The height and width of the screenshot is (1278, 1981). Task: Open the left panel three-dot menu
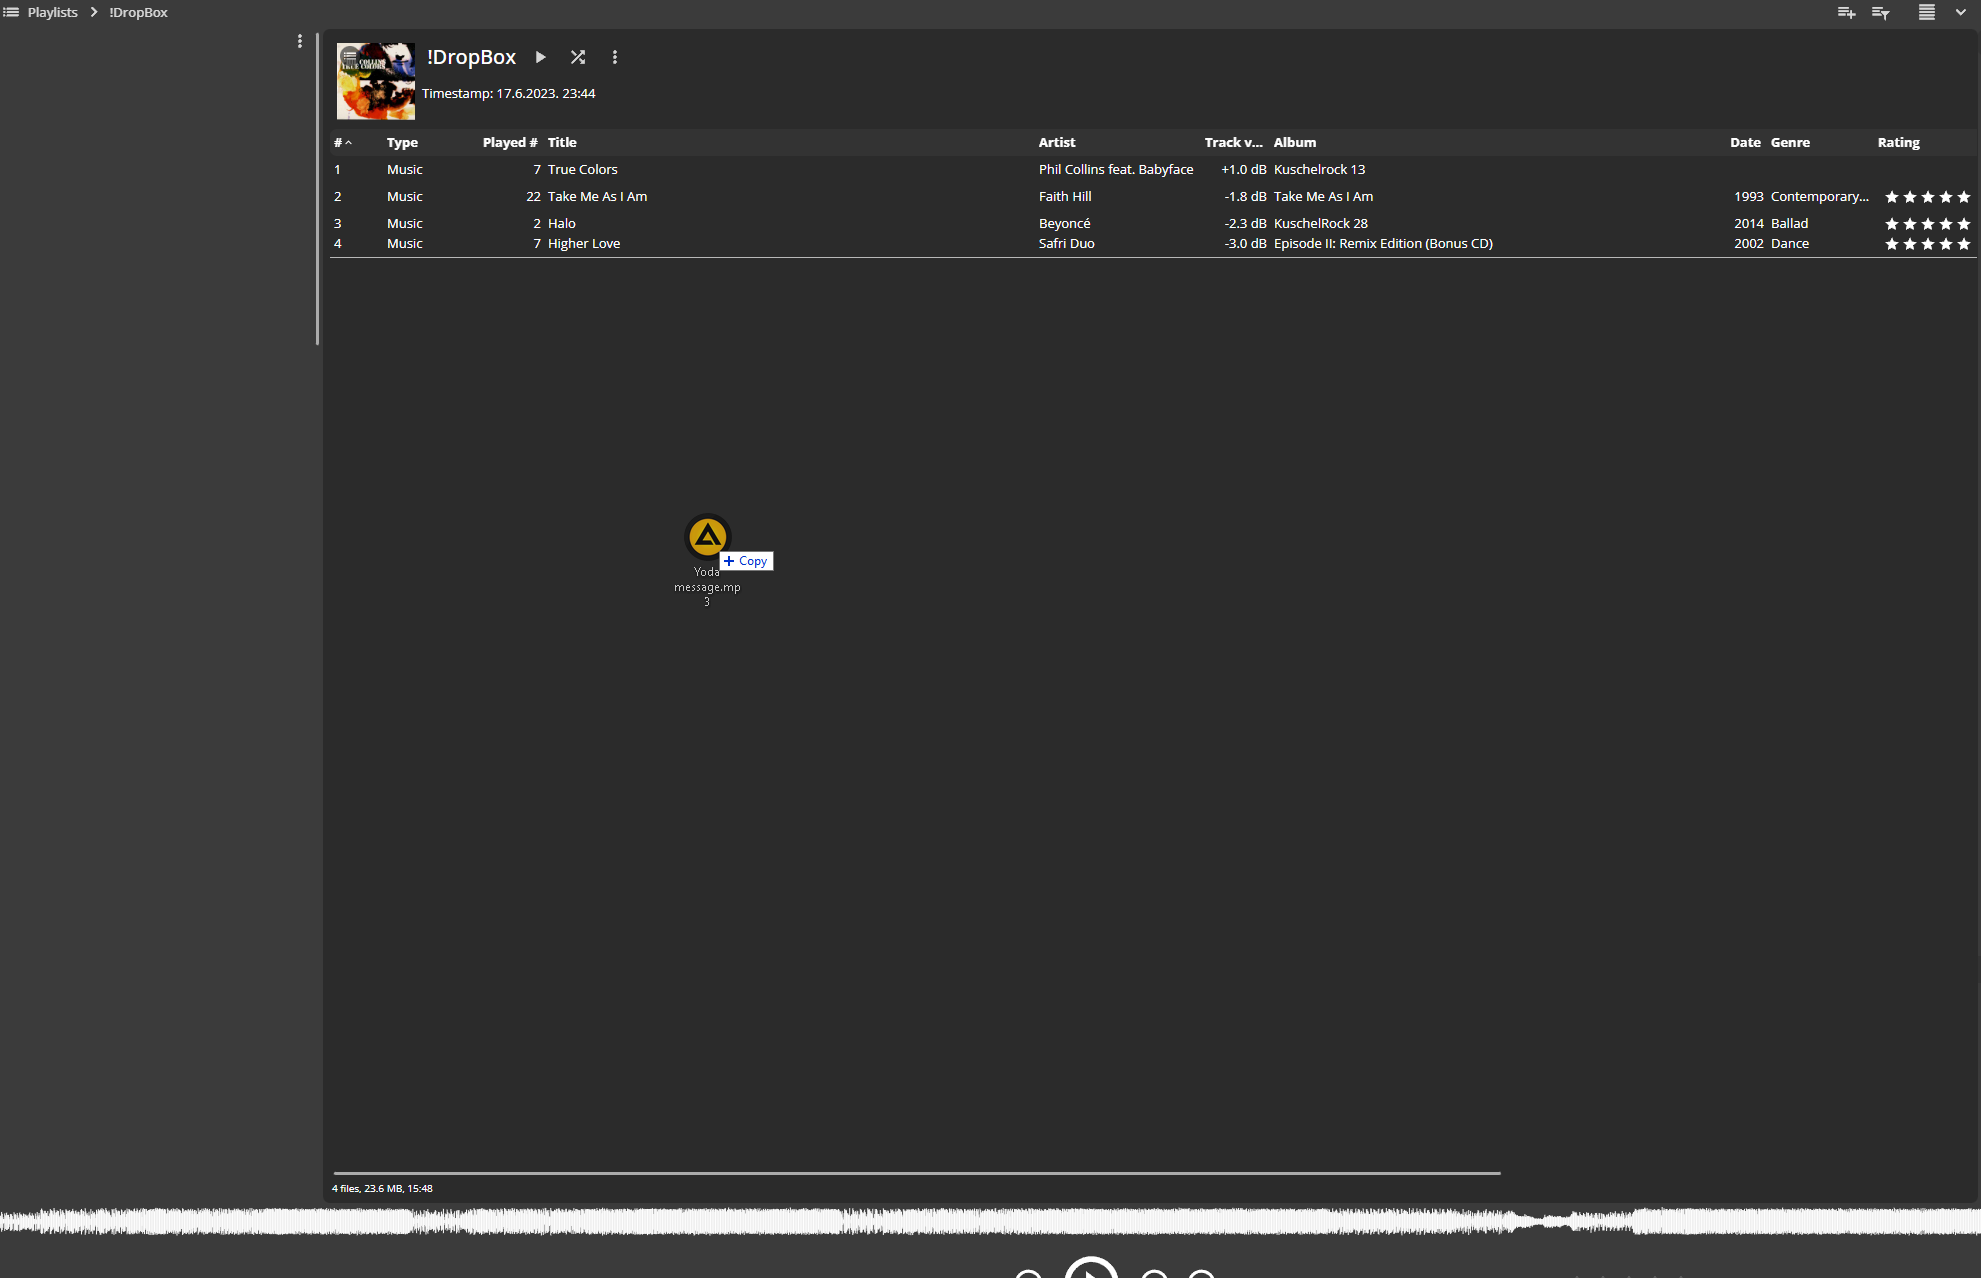pos(299,41)
